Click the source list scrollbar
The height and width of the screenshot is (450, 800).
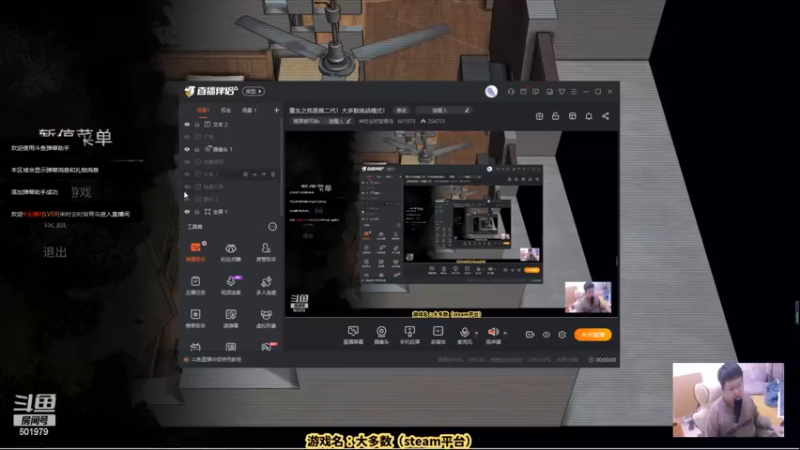(x=282, y=168)
